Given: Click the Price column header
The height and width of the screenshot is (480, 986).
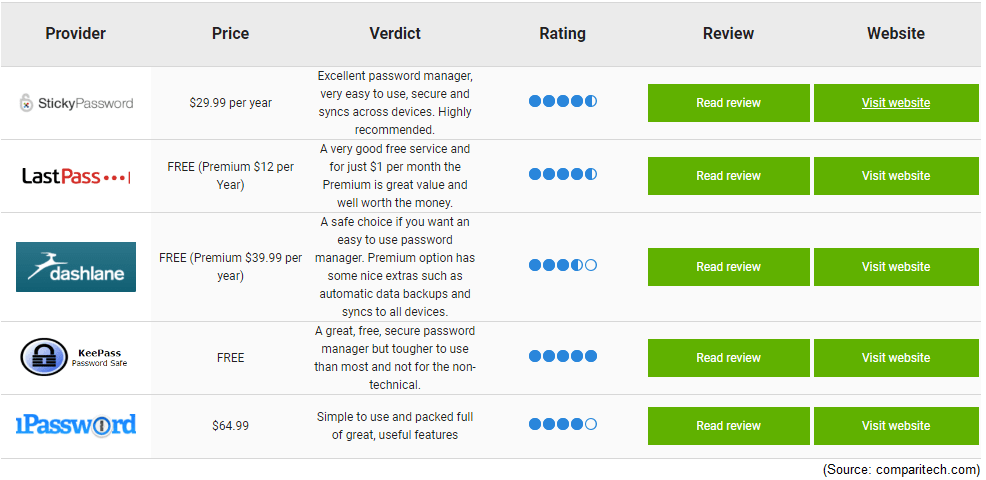Looking at the screenshot, I should pyautogui.click(x=230, y=33).
